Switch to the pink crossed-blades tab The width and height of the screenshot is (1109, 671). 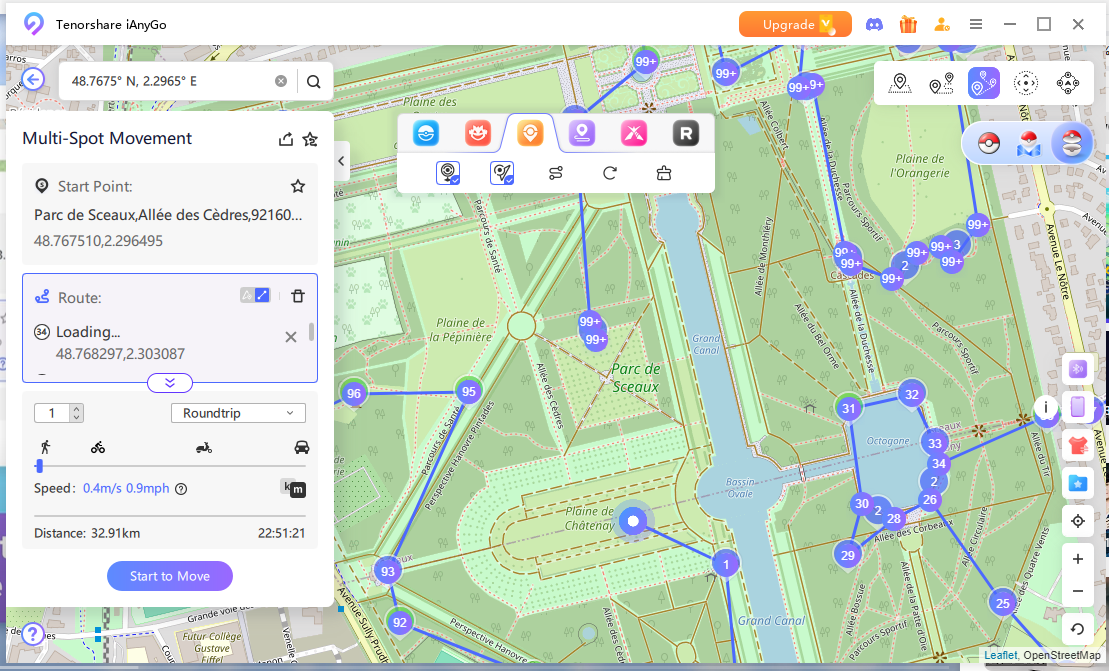(x=634, y=133)
